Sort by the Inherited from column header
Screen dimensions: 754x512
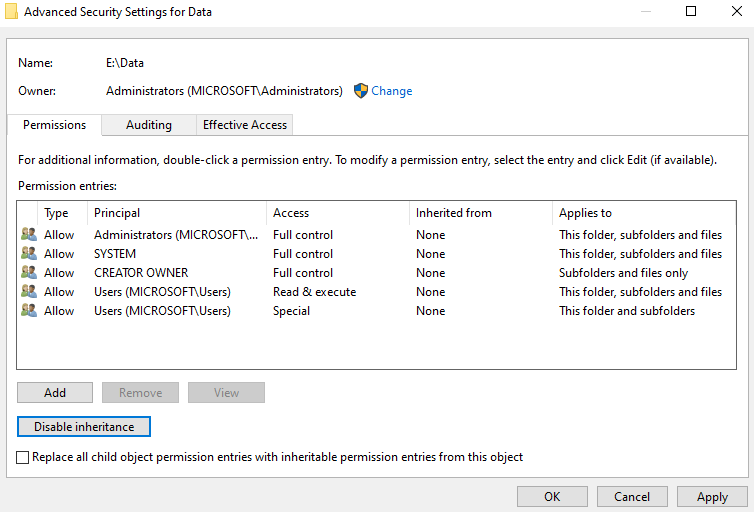tap(481, 213)
